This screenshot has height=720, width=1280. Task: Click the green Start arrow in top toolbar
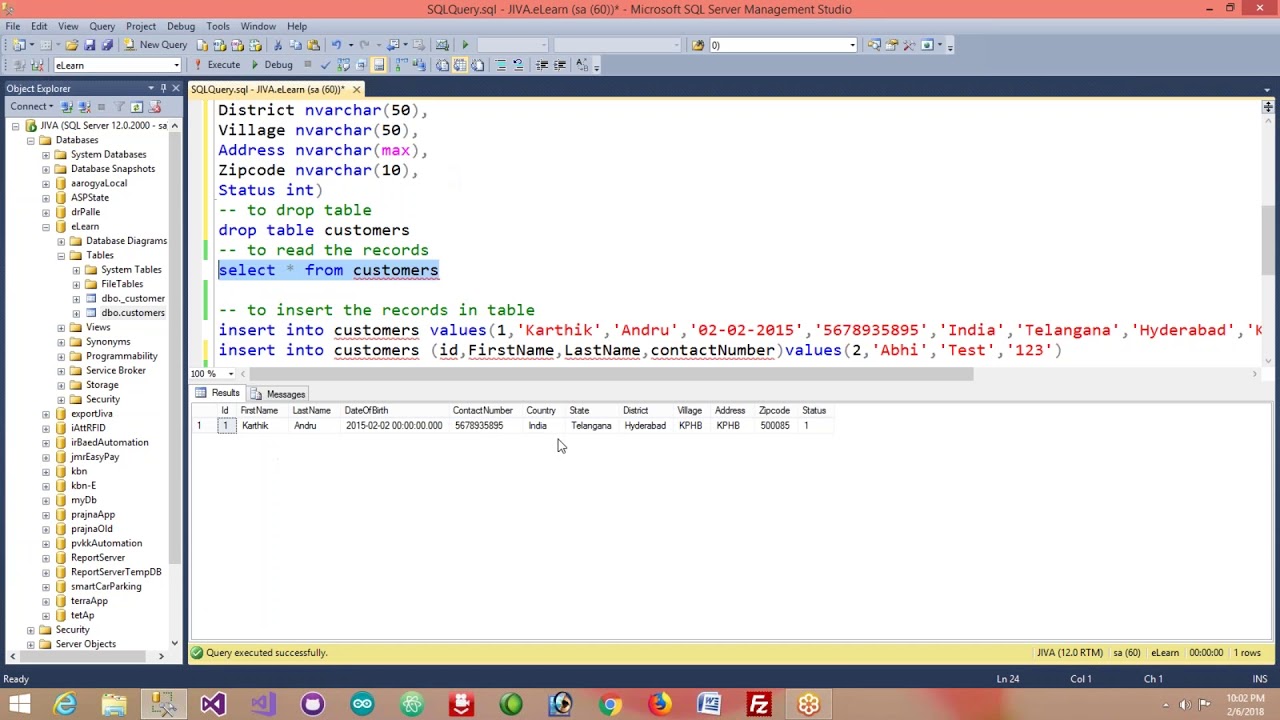point(465,45)
